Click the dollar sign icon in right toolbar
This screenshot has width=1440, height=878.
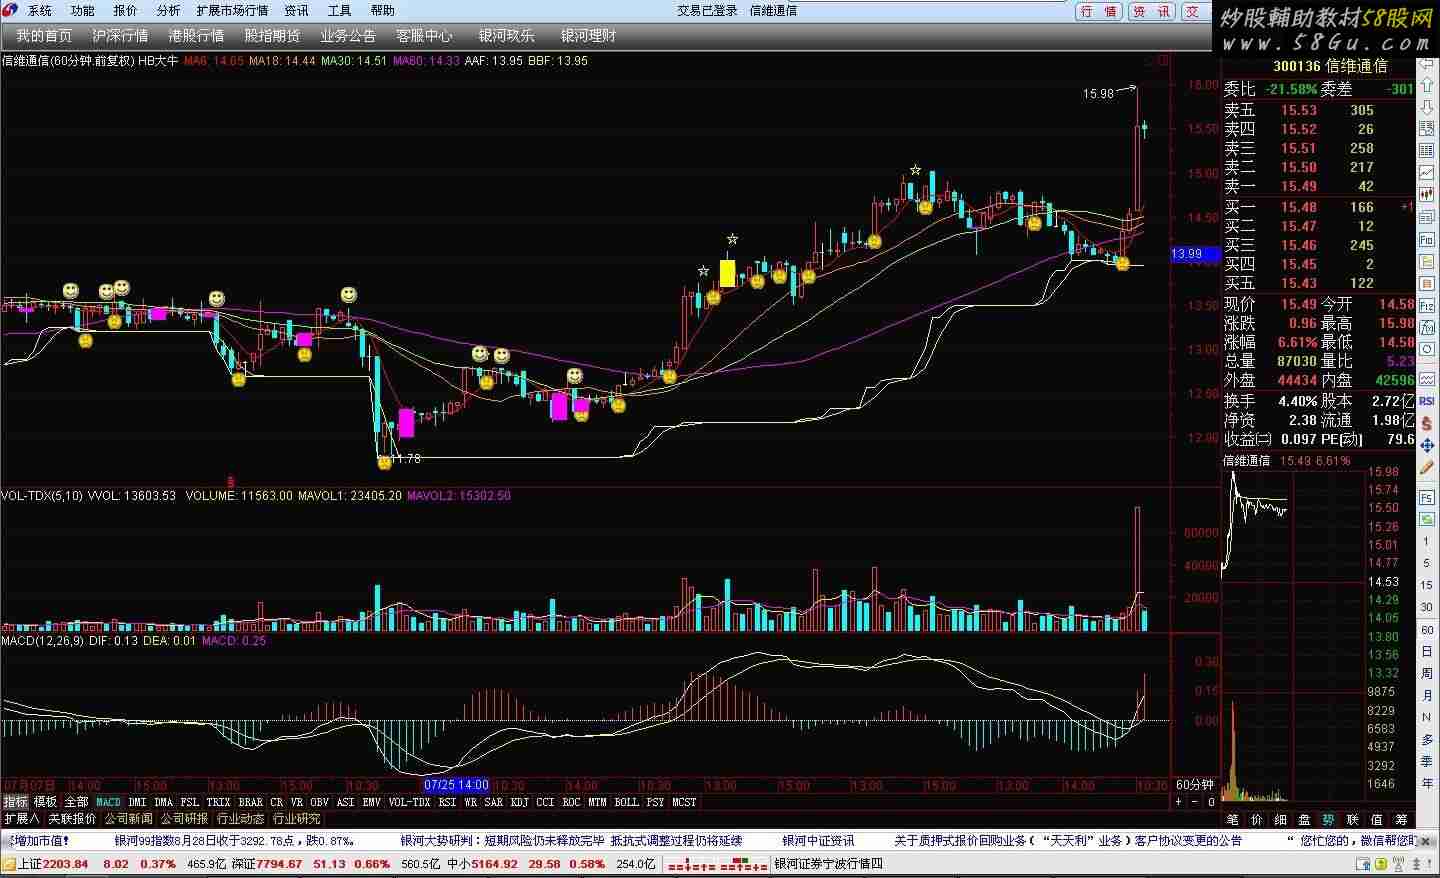coord(1428,422)
